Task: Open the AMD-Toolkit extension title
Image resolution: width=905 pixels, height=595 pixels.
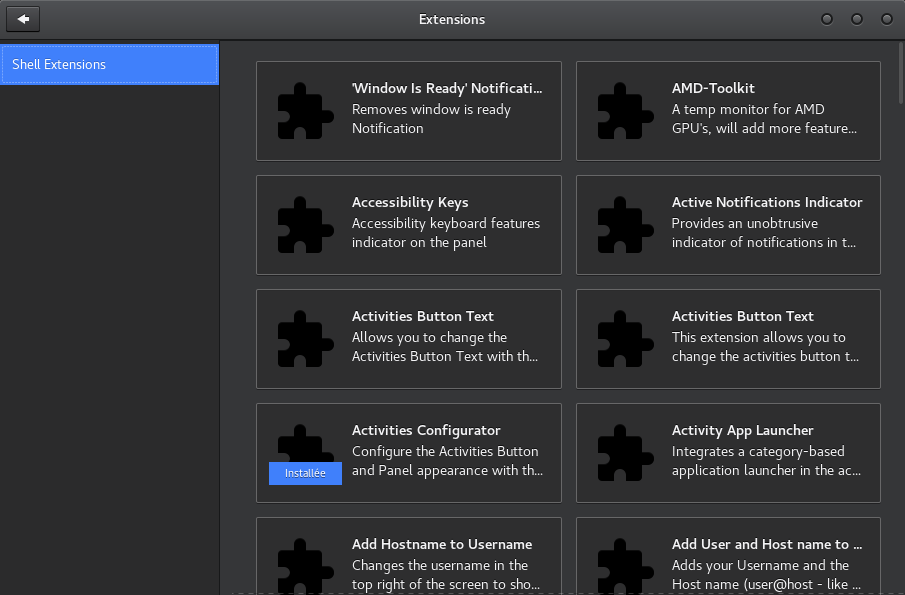Action: point(713,88)
